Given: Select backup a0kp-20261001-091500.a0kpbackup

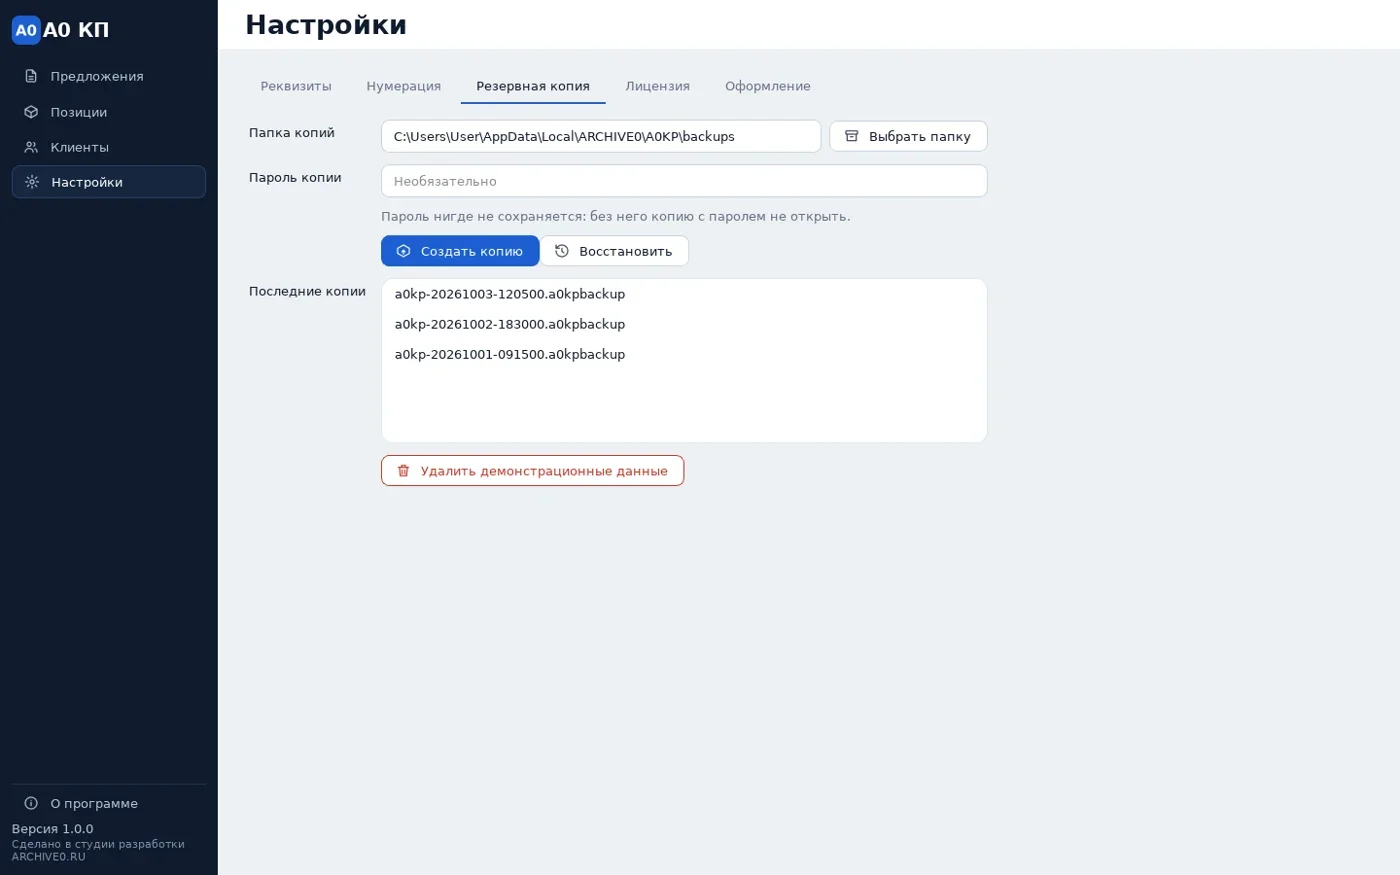Looking at the screenshot, I should (684, 354).
